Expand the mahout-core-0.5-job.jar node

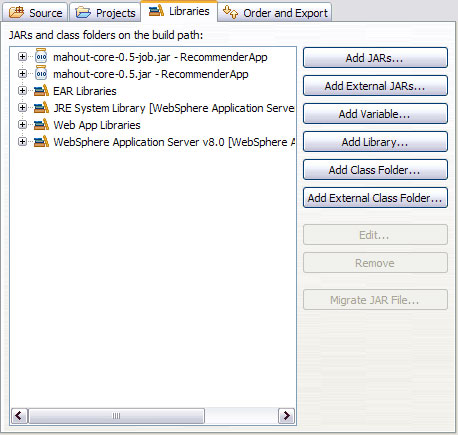tap(22, 57)
